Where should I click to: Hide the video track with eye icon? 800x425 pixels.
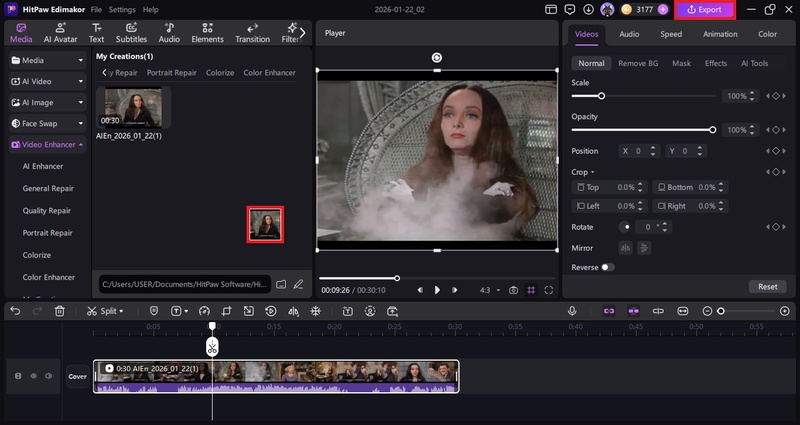tap(34, 376)
